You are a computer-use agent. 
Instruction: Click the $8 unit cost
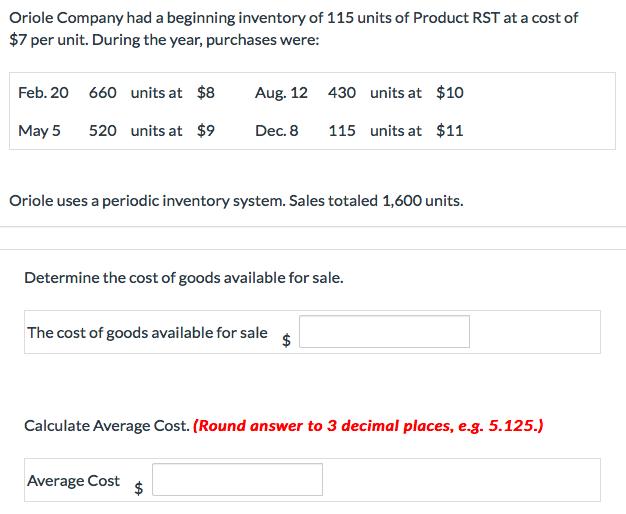click(x=205, y=93)
